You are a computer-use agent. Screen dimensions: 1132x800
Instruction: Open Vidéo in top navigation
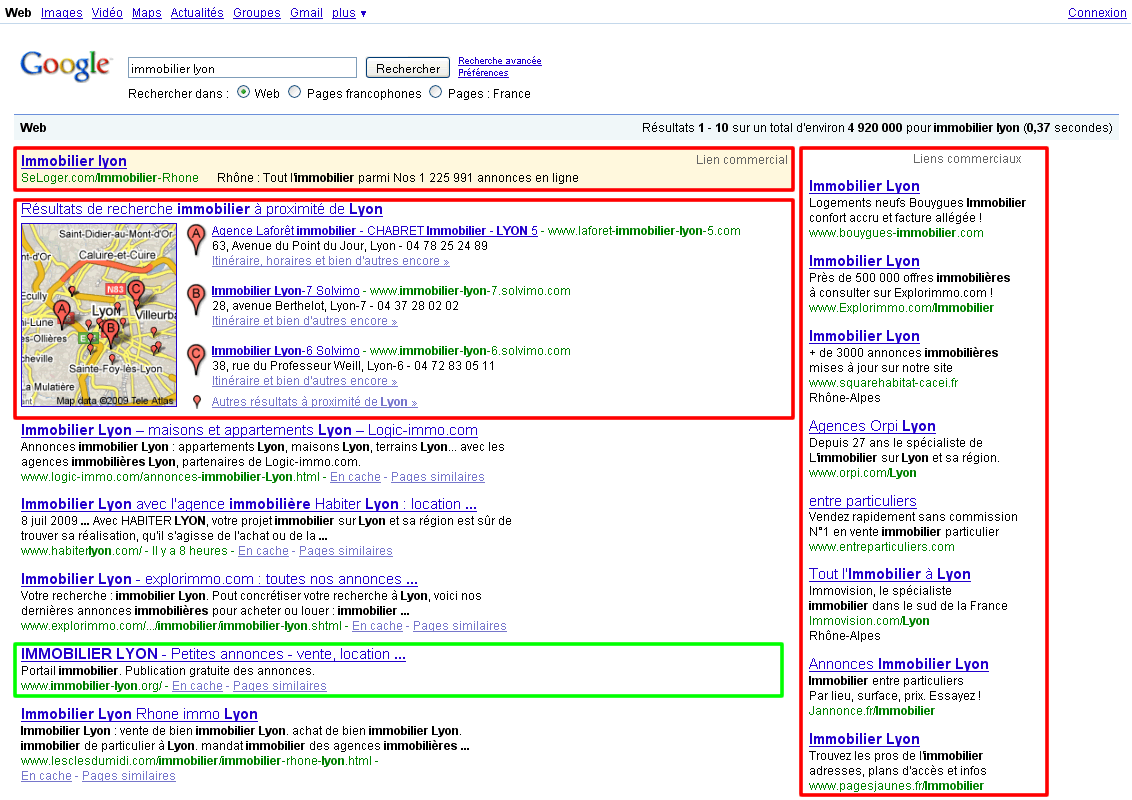pyautogui.click(x=107, y=13)
